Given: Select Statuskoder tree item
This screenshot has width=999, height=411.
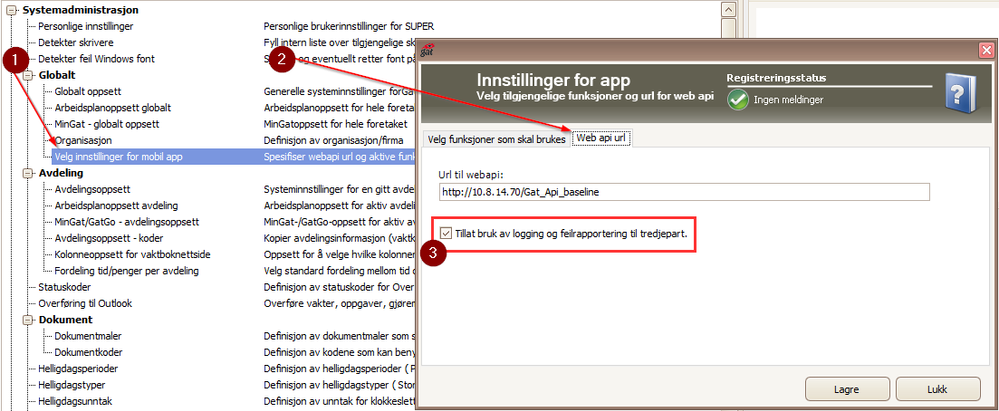Looking at the screenshot, I should click(64, 287).
